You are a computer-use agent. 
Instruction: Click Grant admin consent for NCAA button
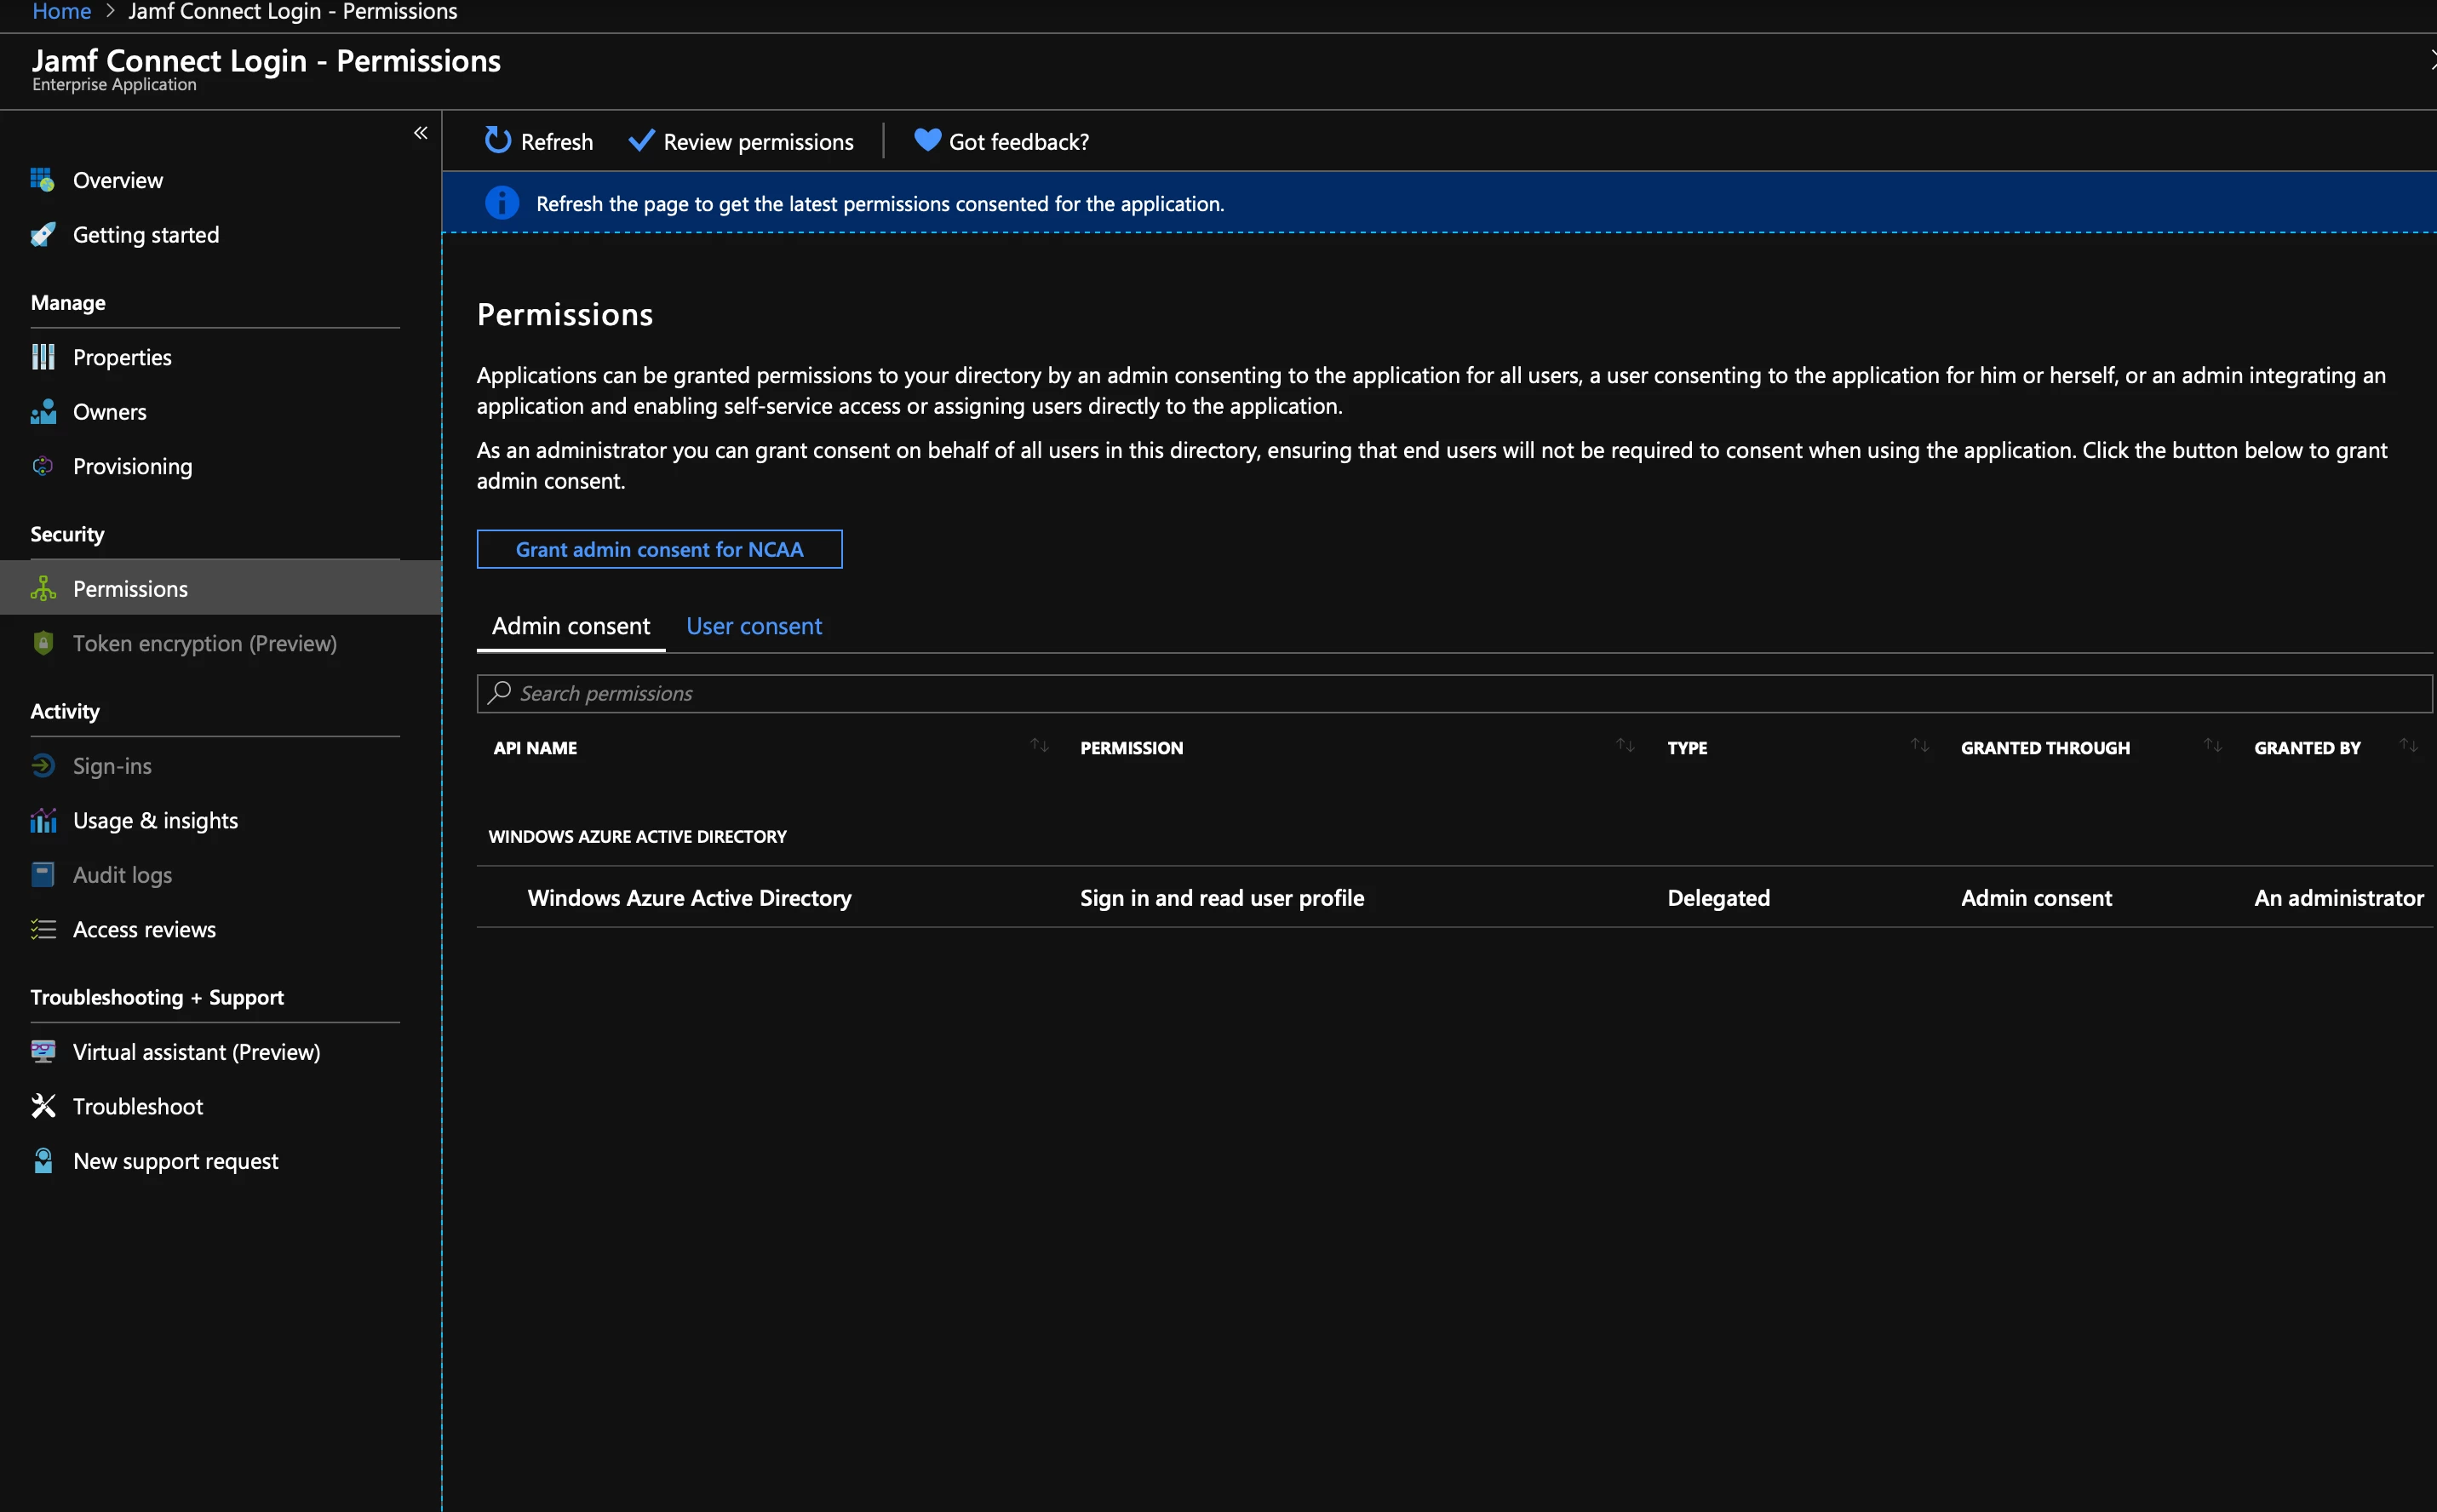click(659, 549)
